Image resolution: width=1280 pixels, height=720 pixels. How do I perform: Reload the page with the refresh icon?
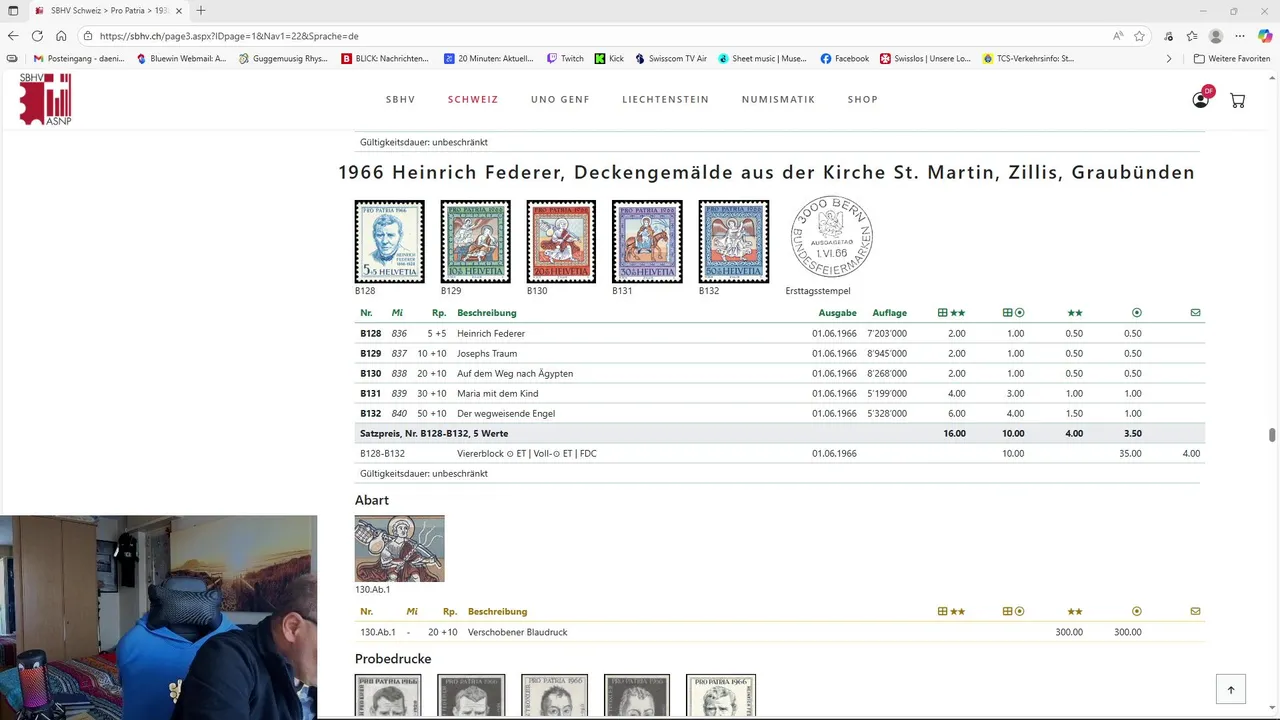(x=37, y=35)
